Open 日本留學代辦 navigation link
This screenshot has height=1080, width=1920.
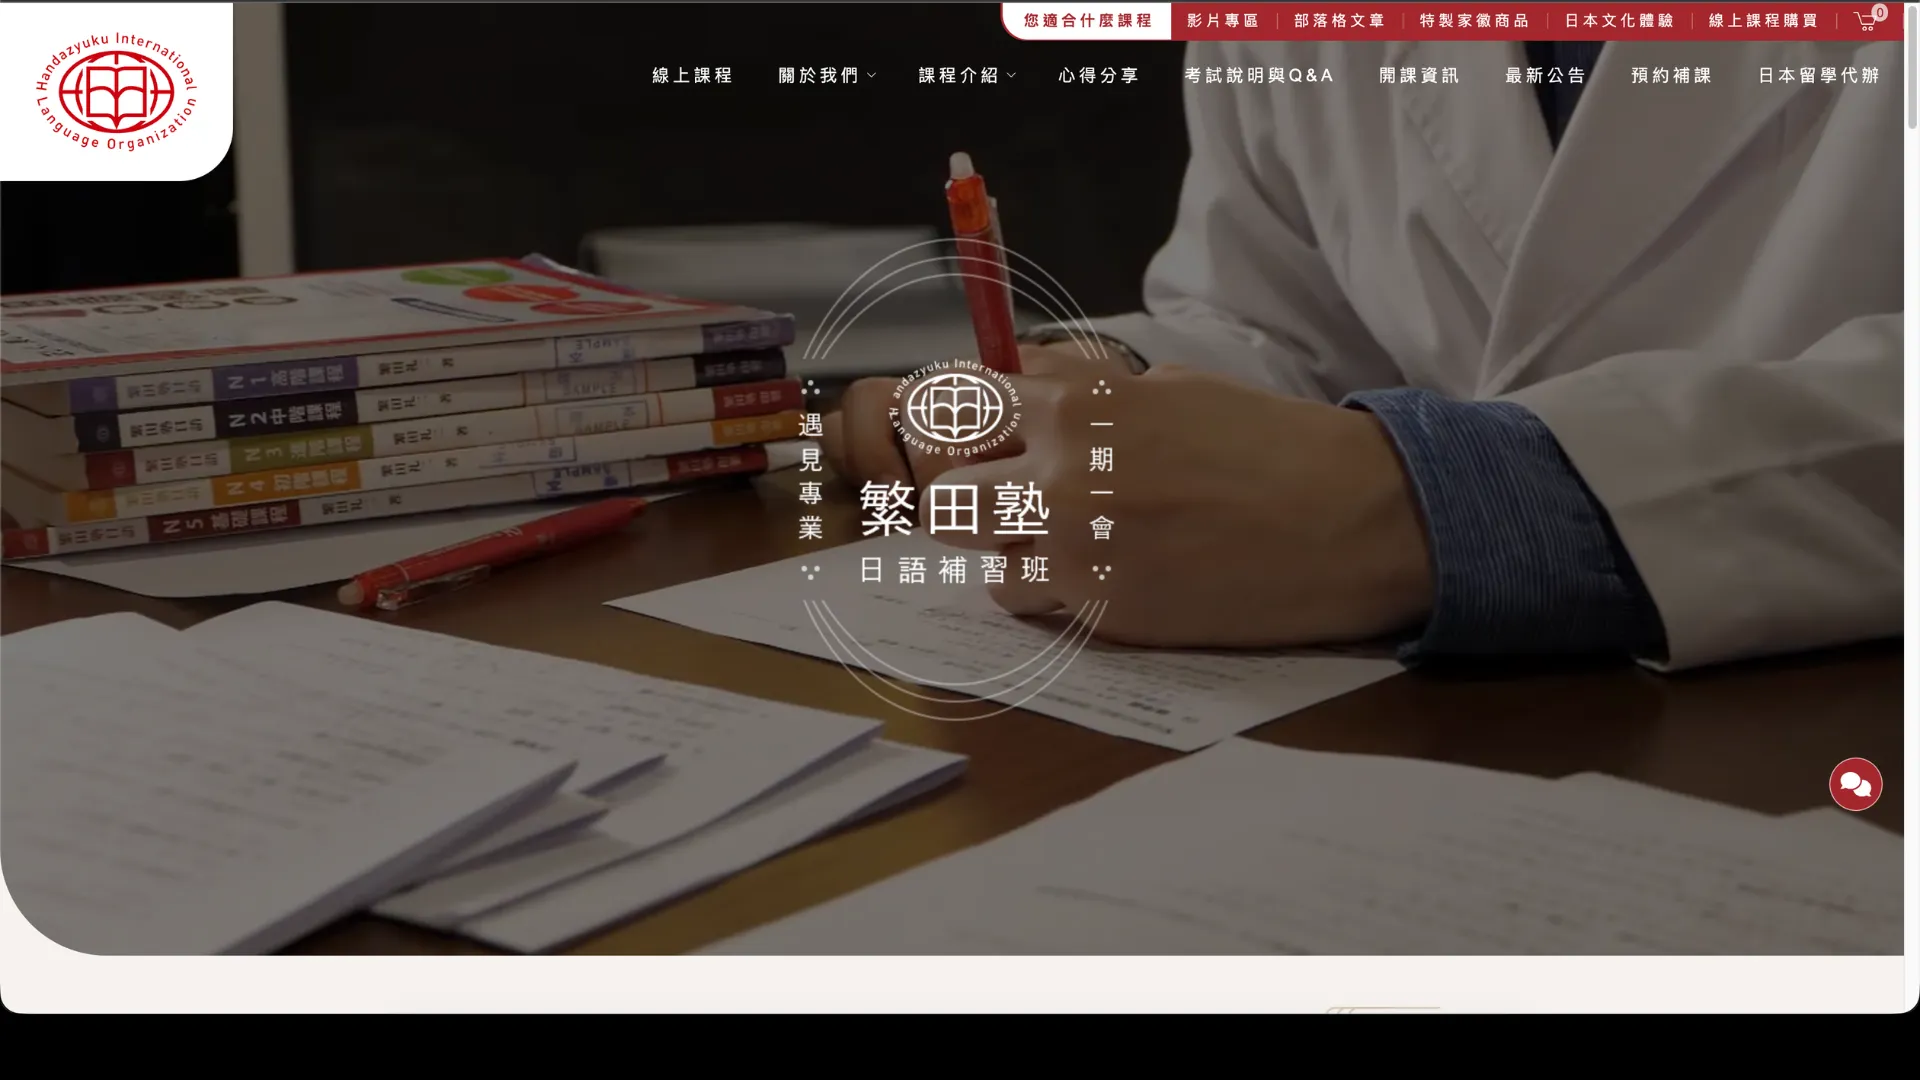[x=1818, y=76]
